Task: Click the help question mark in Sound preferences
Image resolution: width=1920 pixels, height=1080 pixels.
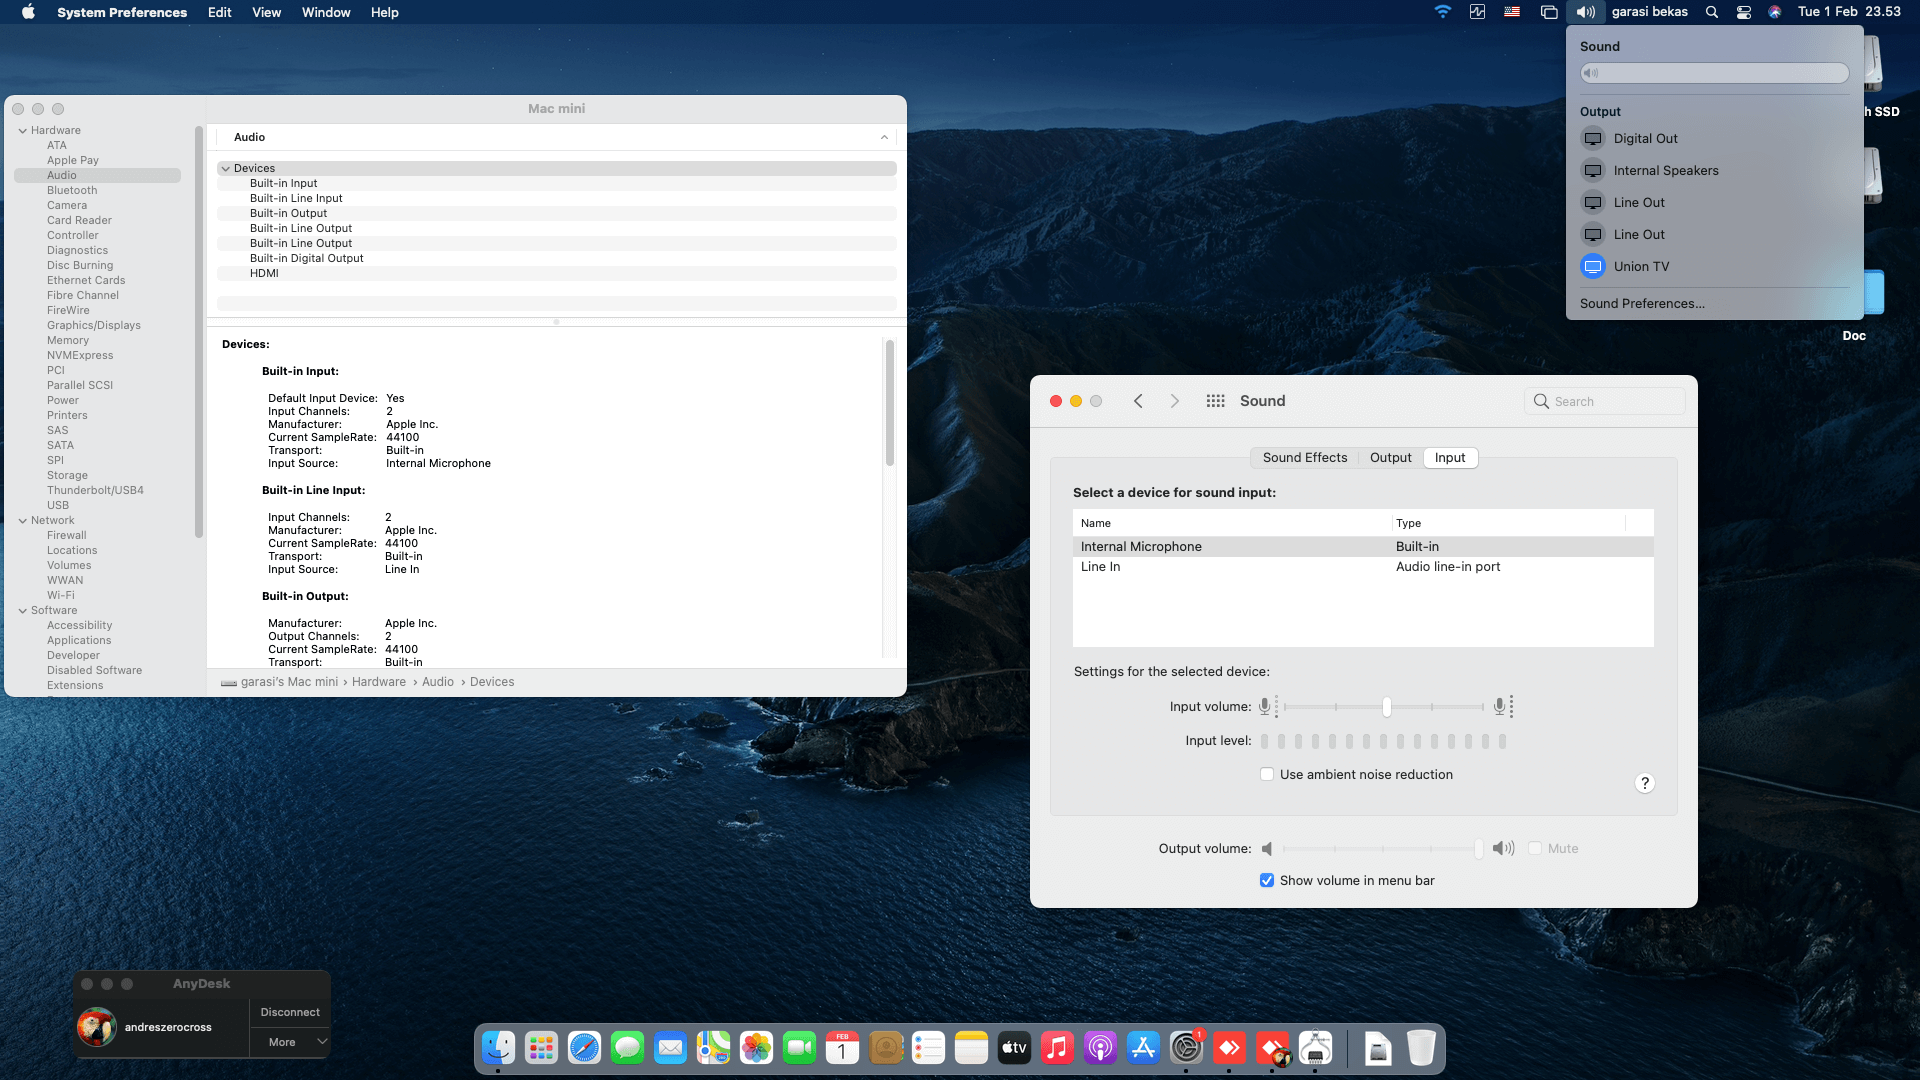Action: [x=1645, y=783]
